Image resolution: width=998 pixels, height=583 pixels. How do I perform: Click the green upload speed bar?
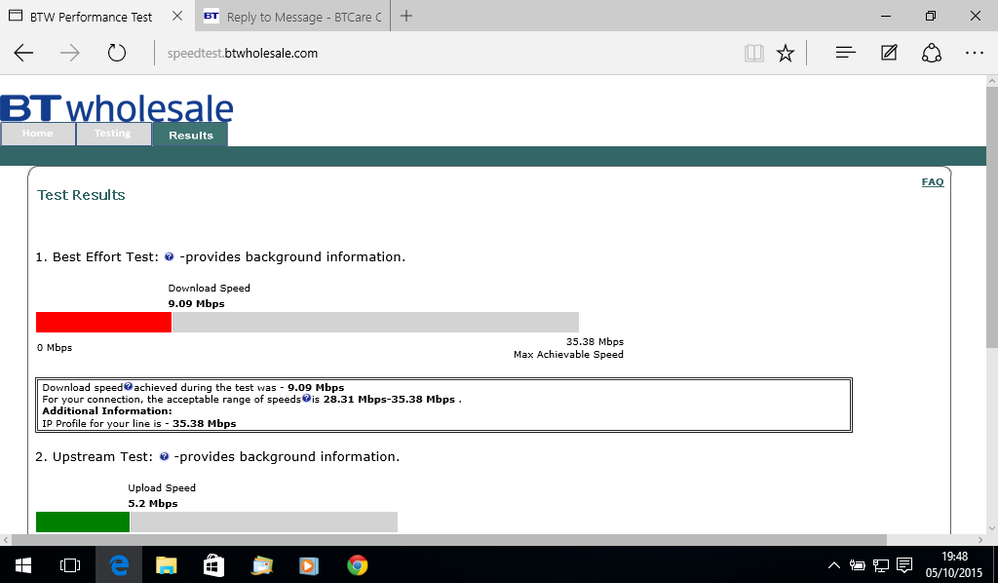click(83, 522)
